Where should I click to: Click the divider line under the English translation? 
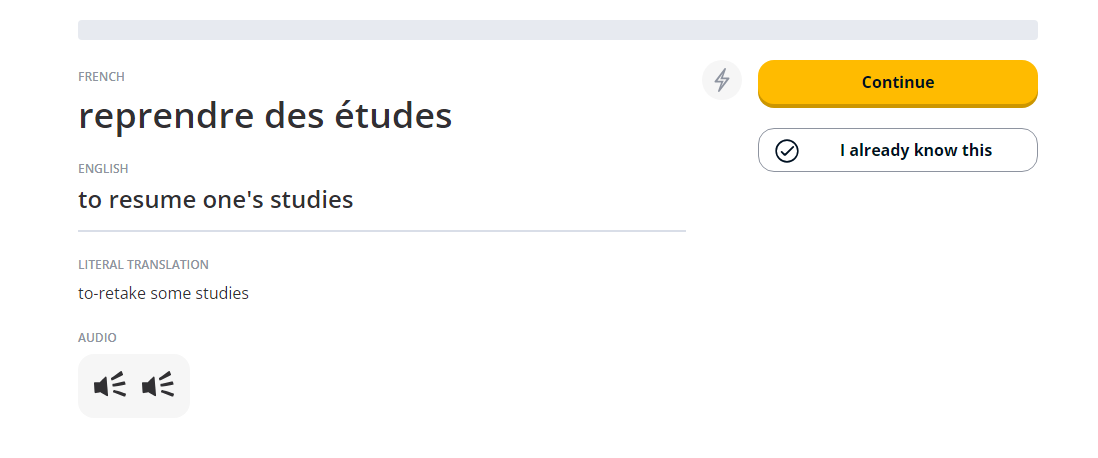pyautogui.click(x=381, y=231)
